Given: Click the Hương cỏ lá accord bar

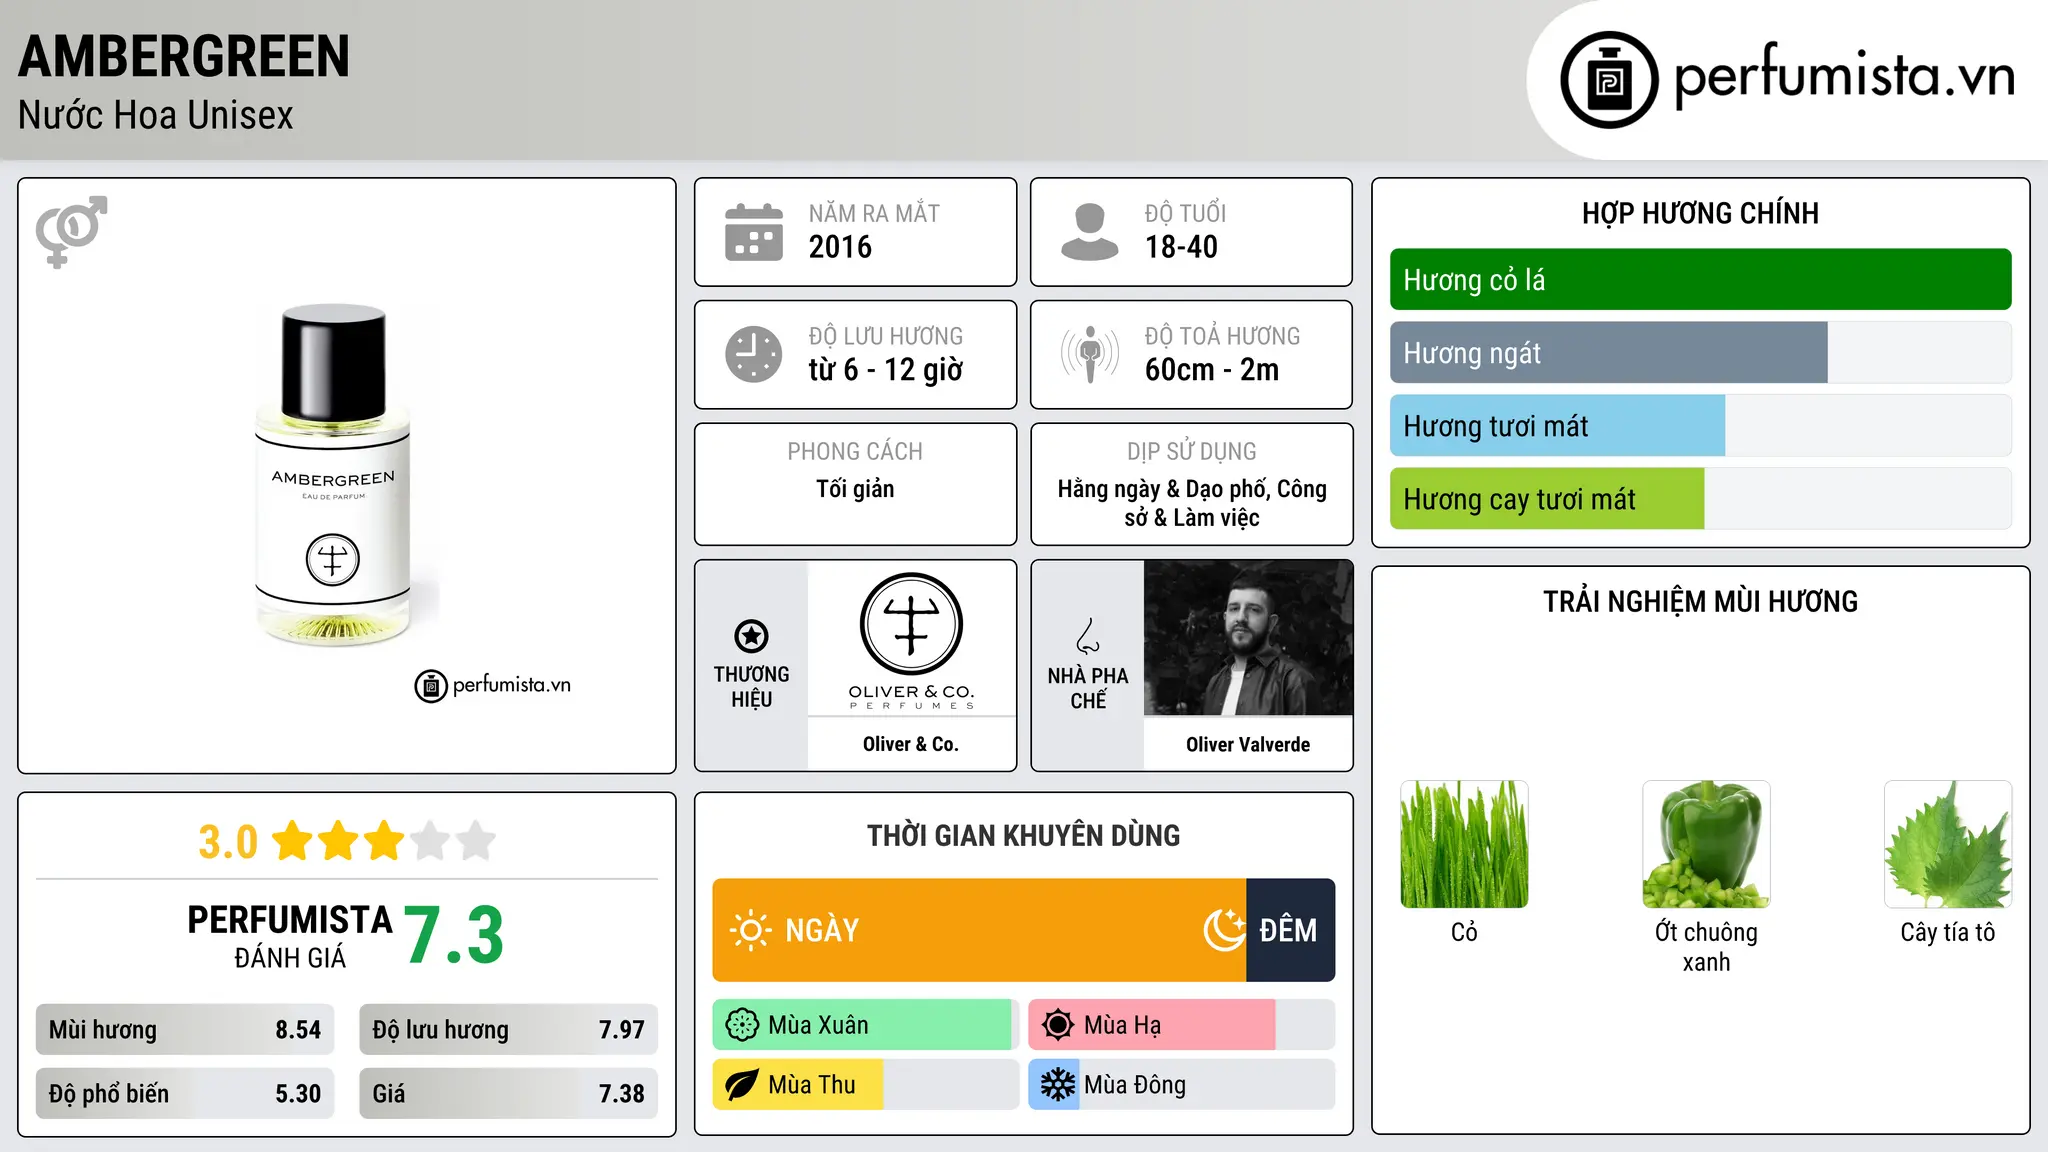Looking at the screenshot, I should 1700,279.
